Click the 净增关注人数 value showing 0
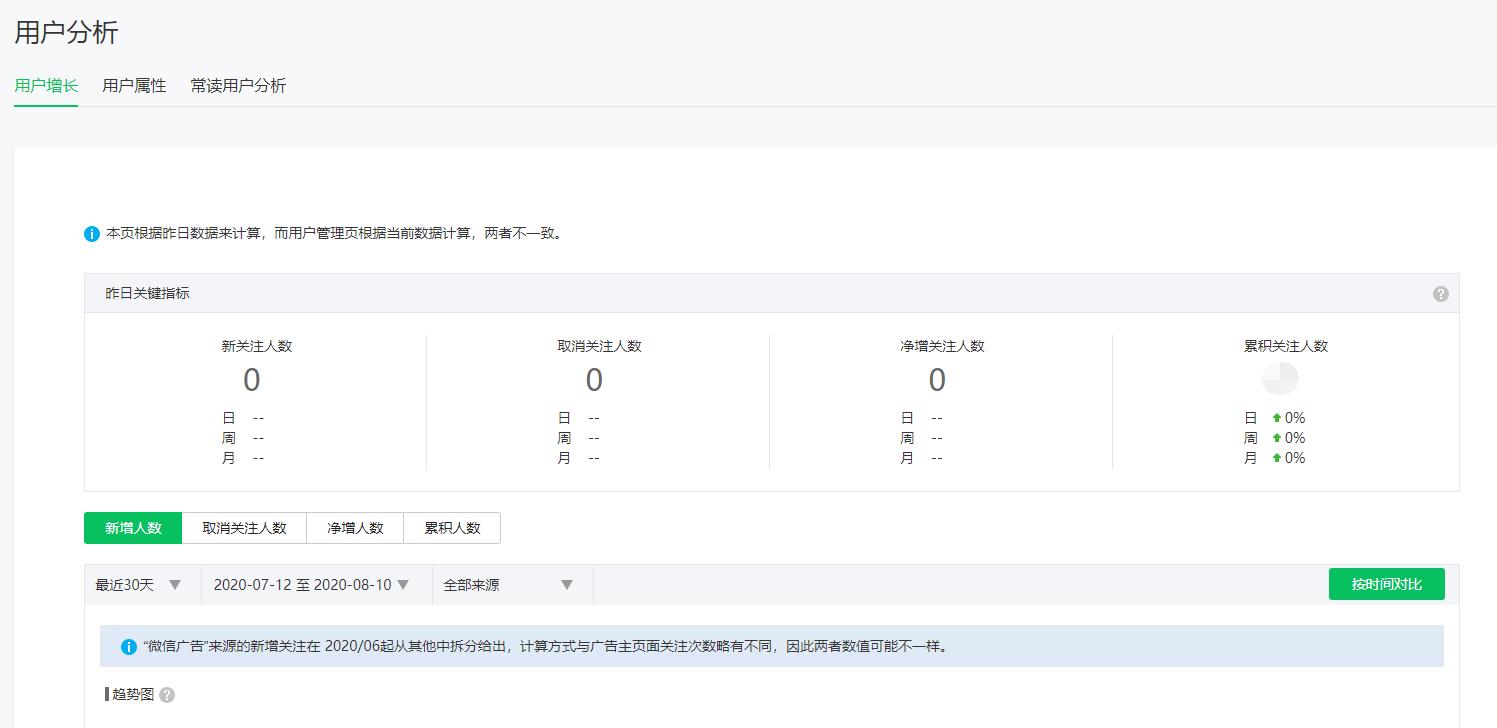This screenshot has width=1497, height=728. click(937, 380)
